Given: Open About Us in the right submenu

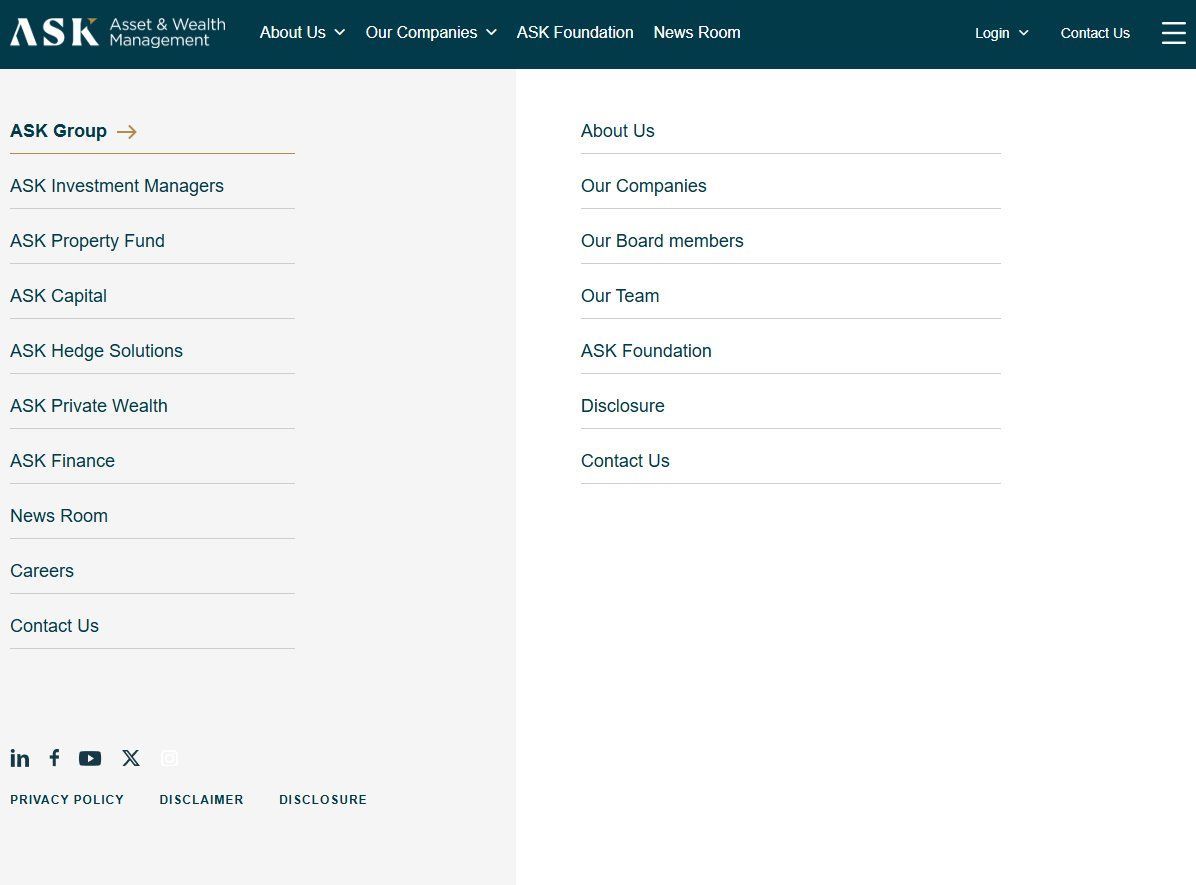Looking at the screenshot, I should [618, 130].
